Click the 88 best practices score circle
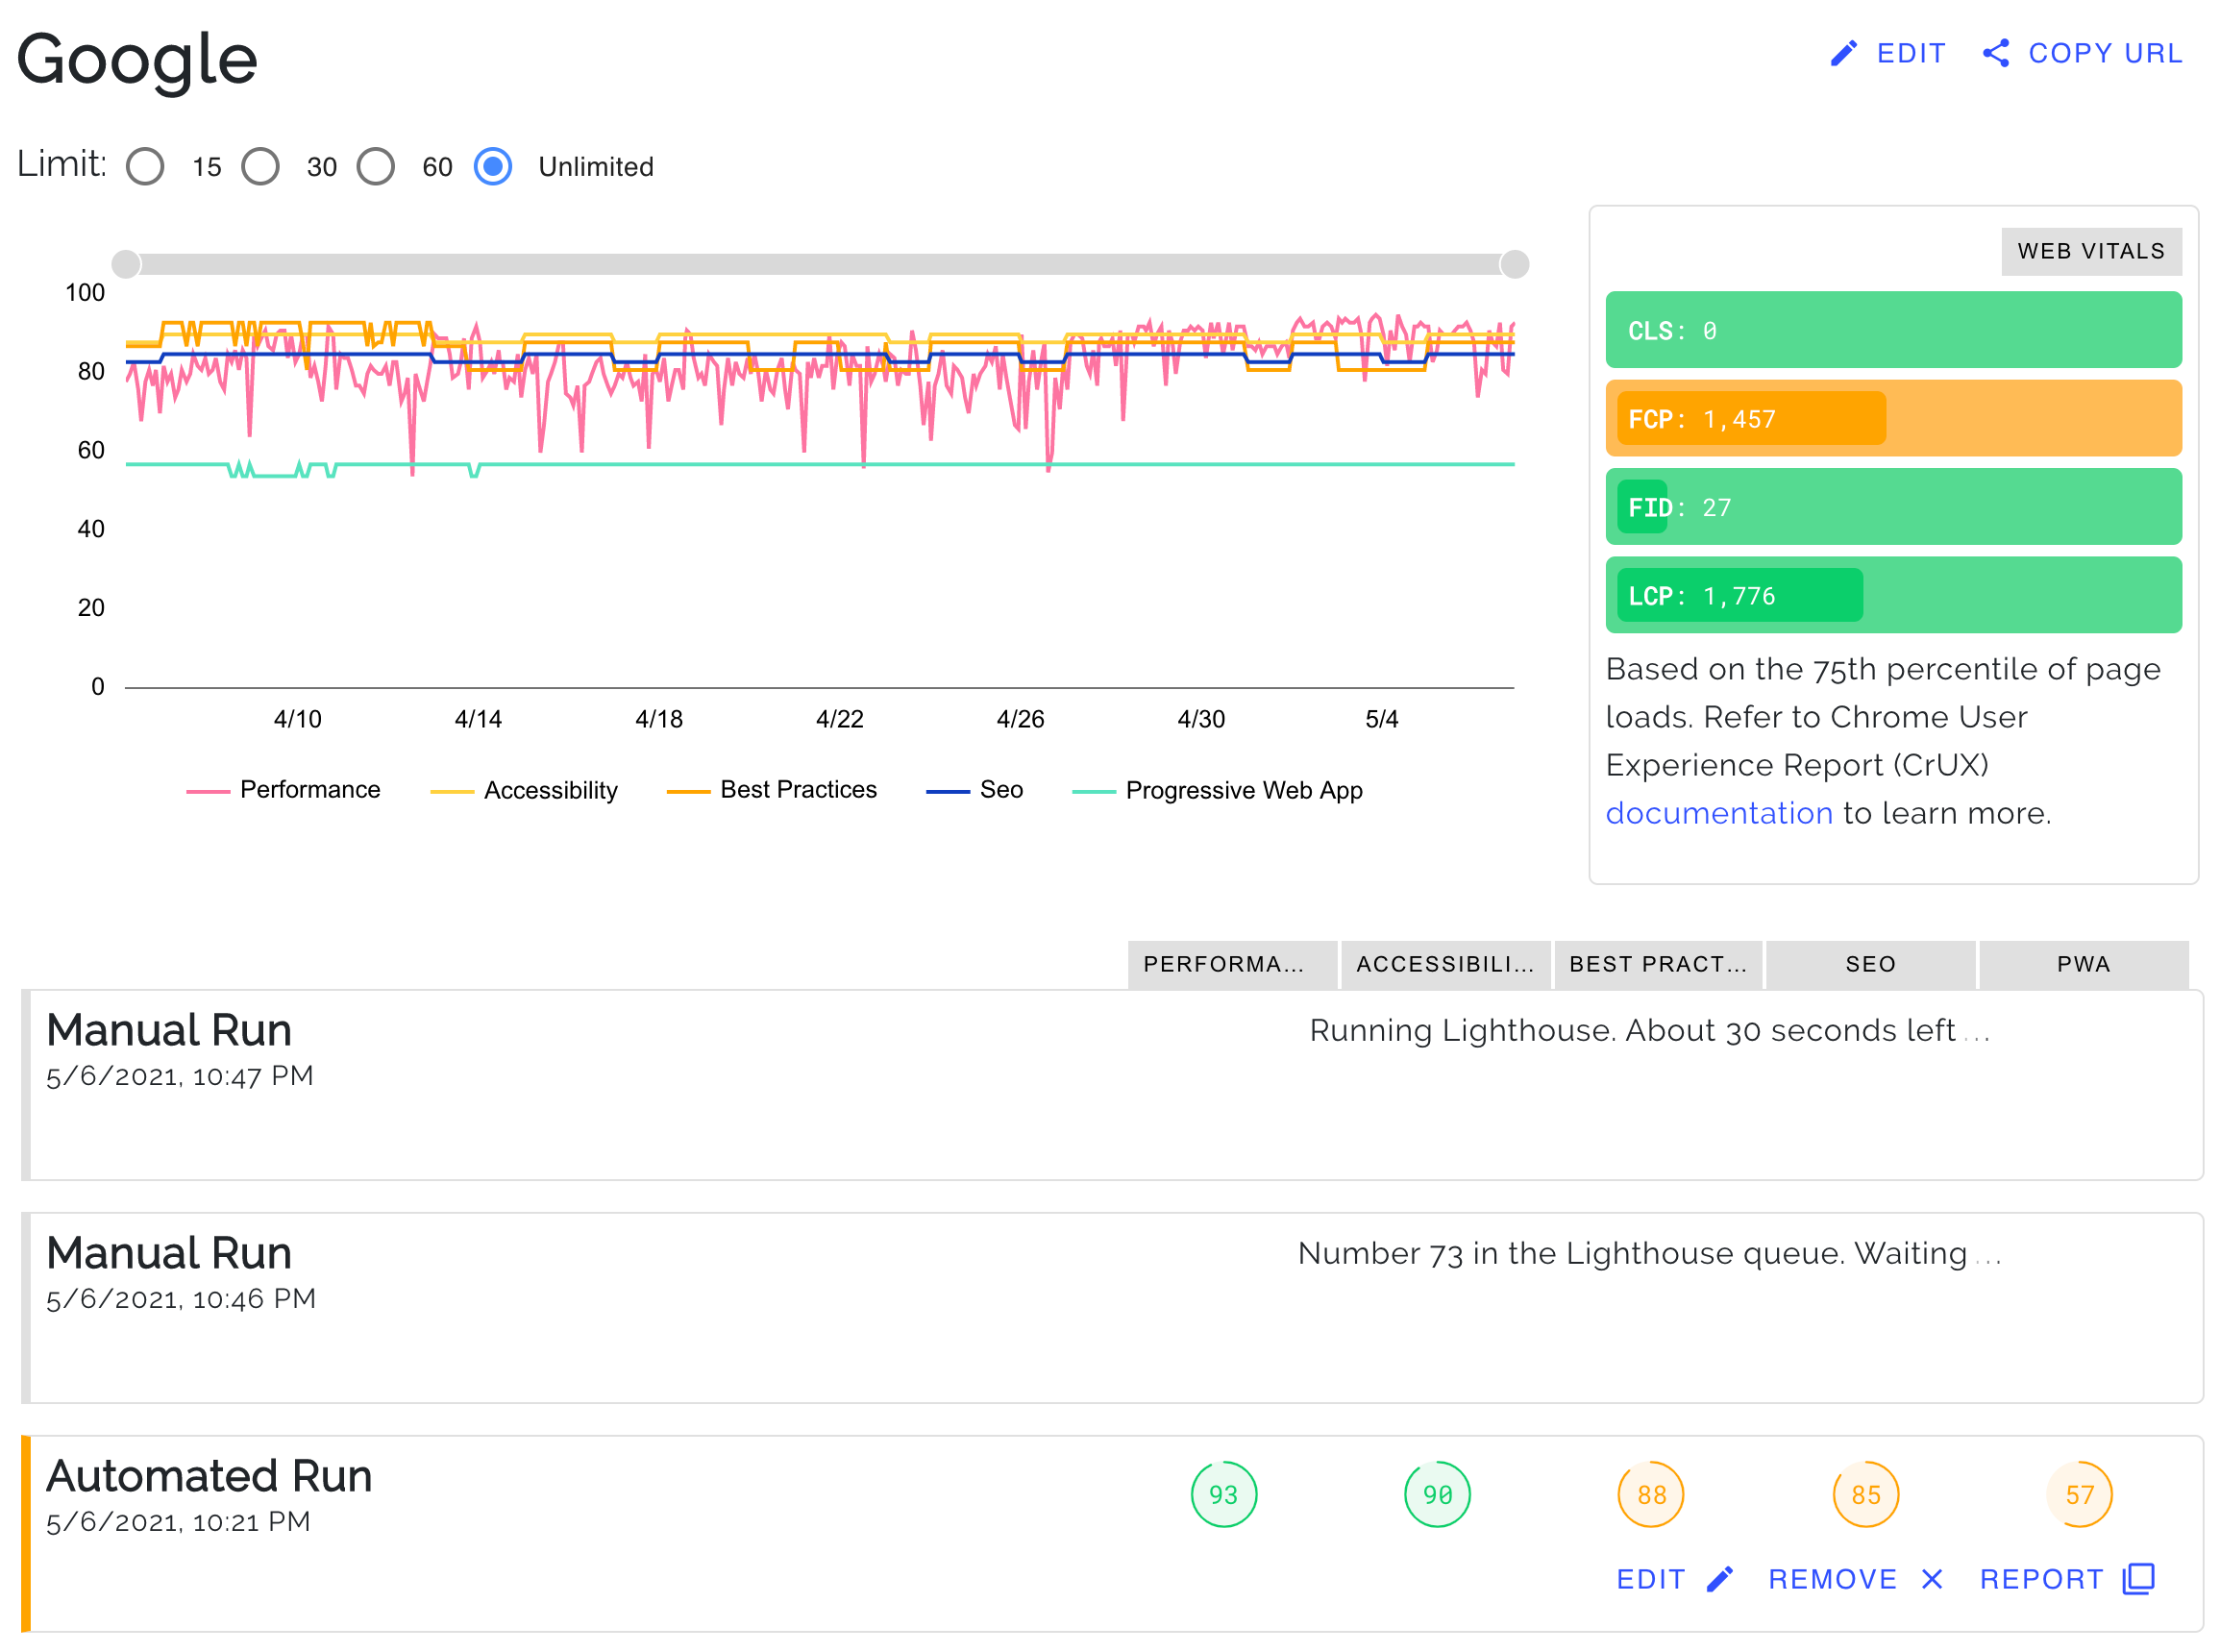Screen dimensions: 2220x1652 tap(1651, 1494)
